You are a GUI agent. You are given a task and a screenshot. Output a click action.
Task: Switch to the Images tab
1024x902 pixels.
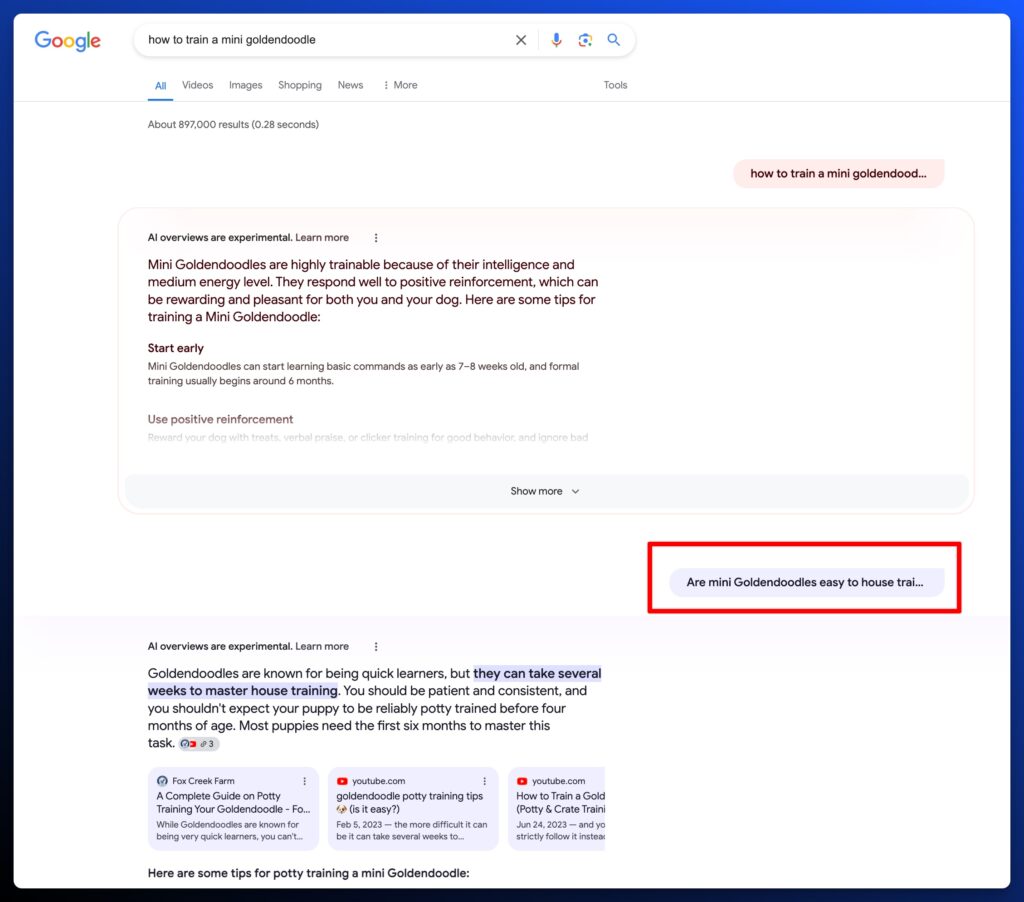click(x=245, y=85)
